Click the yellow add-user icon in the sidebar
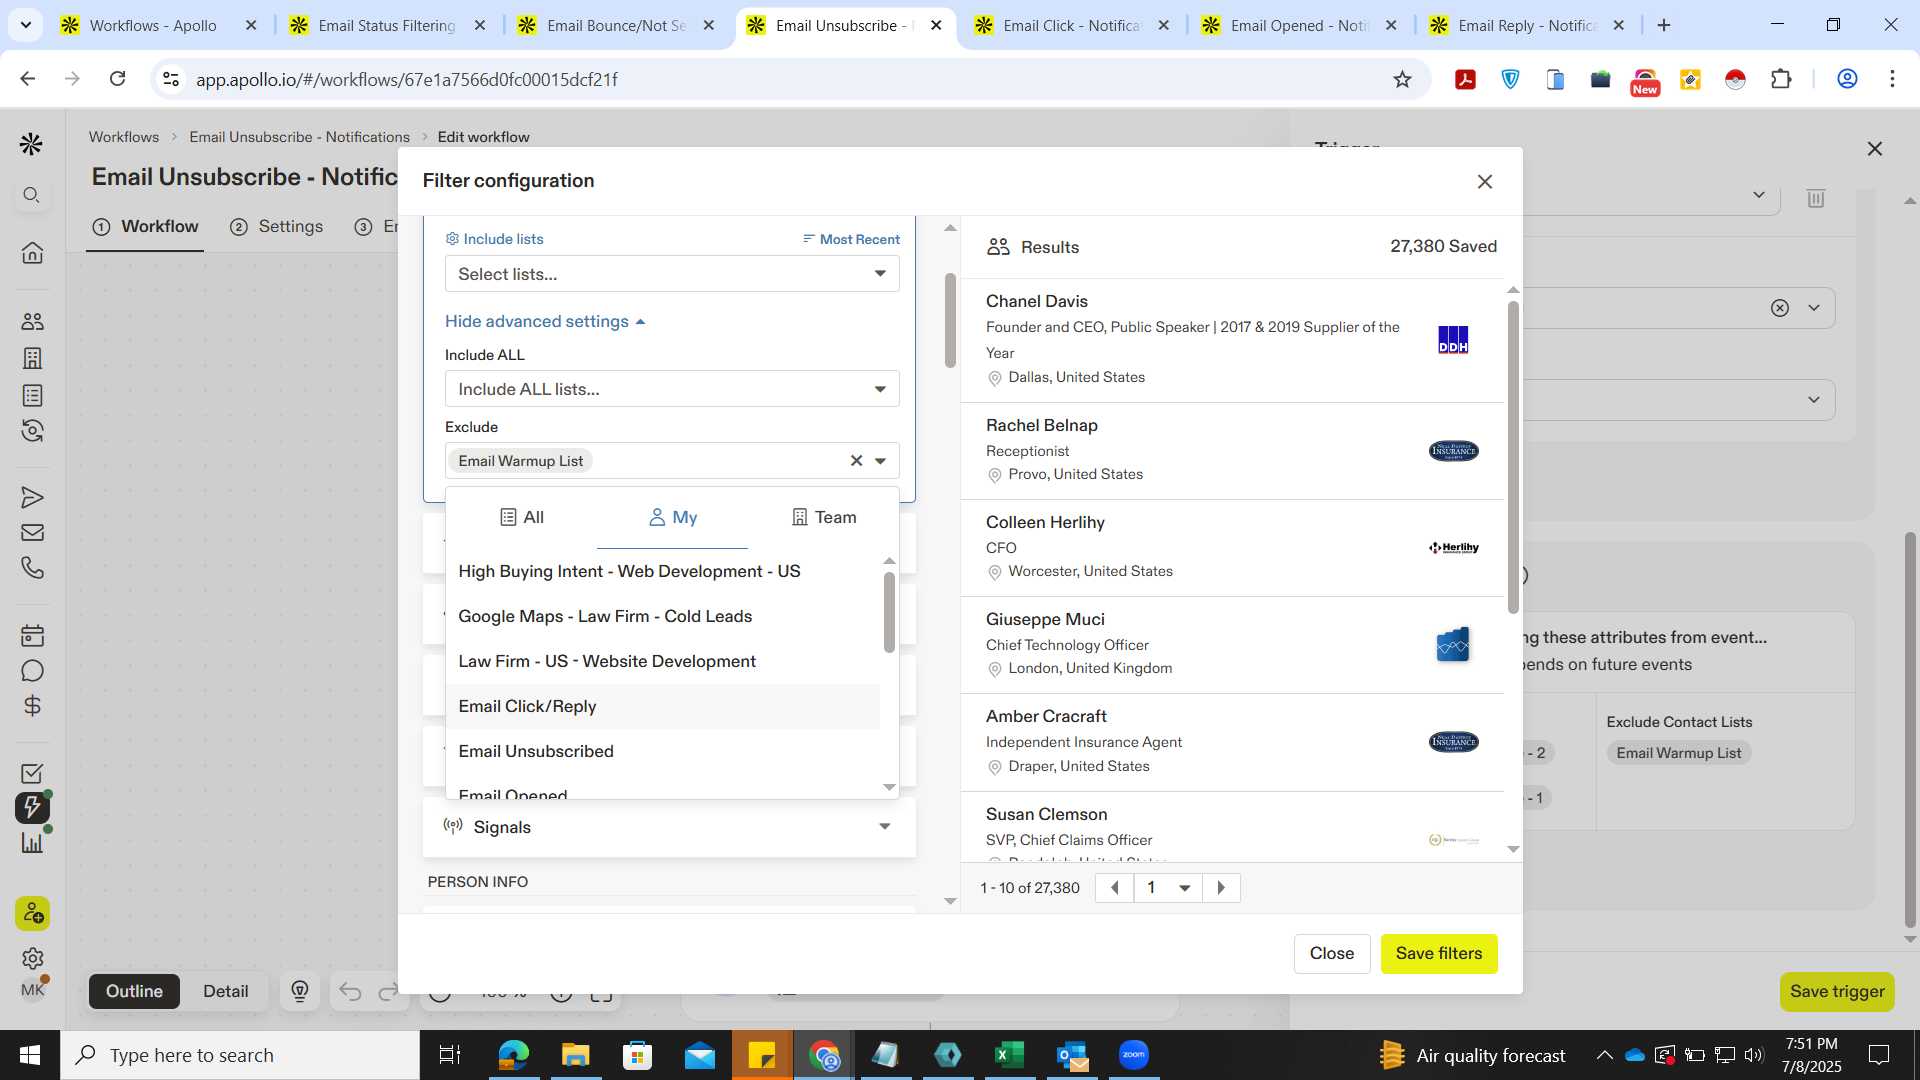Image resolution: width=1920 pixels, height=1080 pixels. 32,913
